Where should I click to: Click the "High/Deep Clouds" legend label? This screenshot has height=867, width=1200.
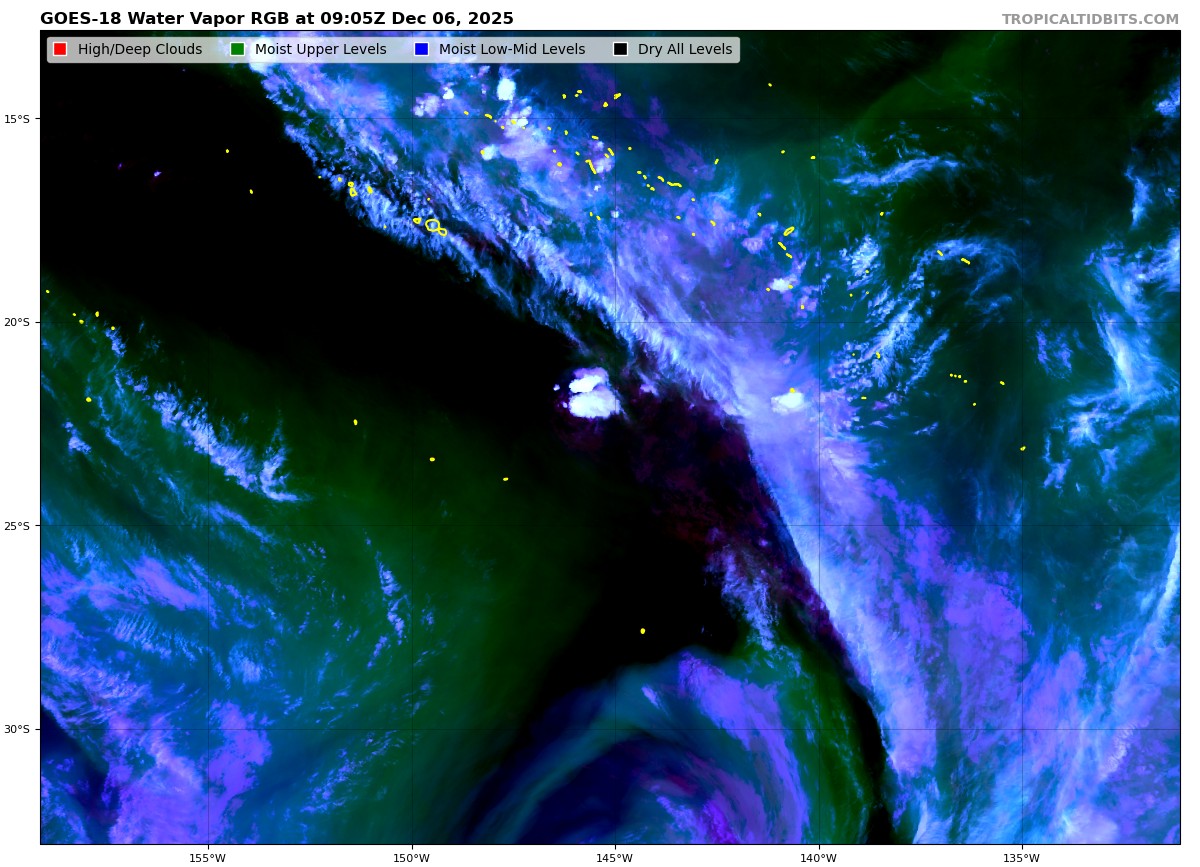pos(139,49)
